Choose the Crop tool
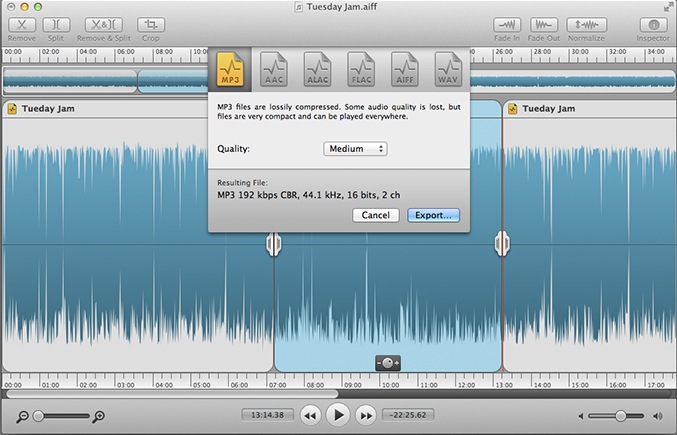Image resolution: width=677 pixels, height=435 pixels. click(x=151, y=24)
